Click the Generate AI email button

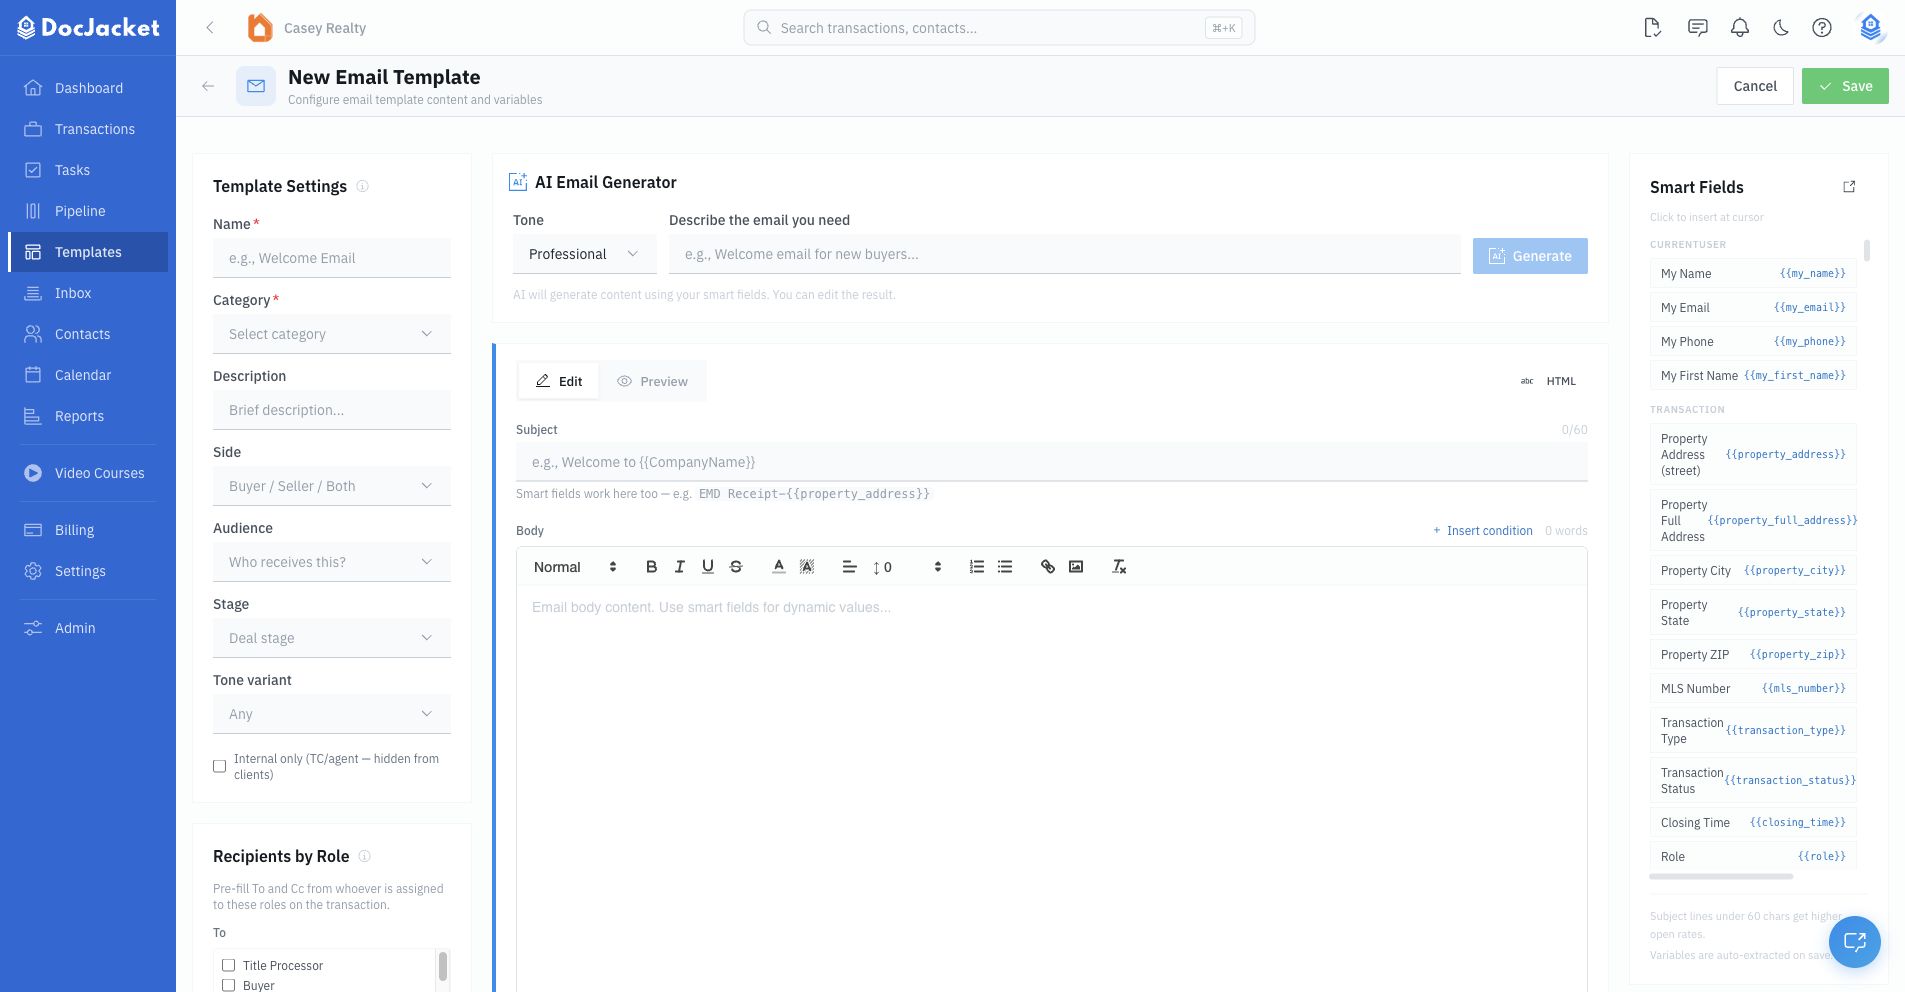point(1530,256)
